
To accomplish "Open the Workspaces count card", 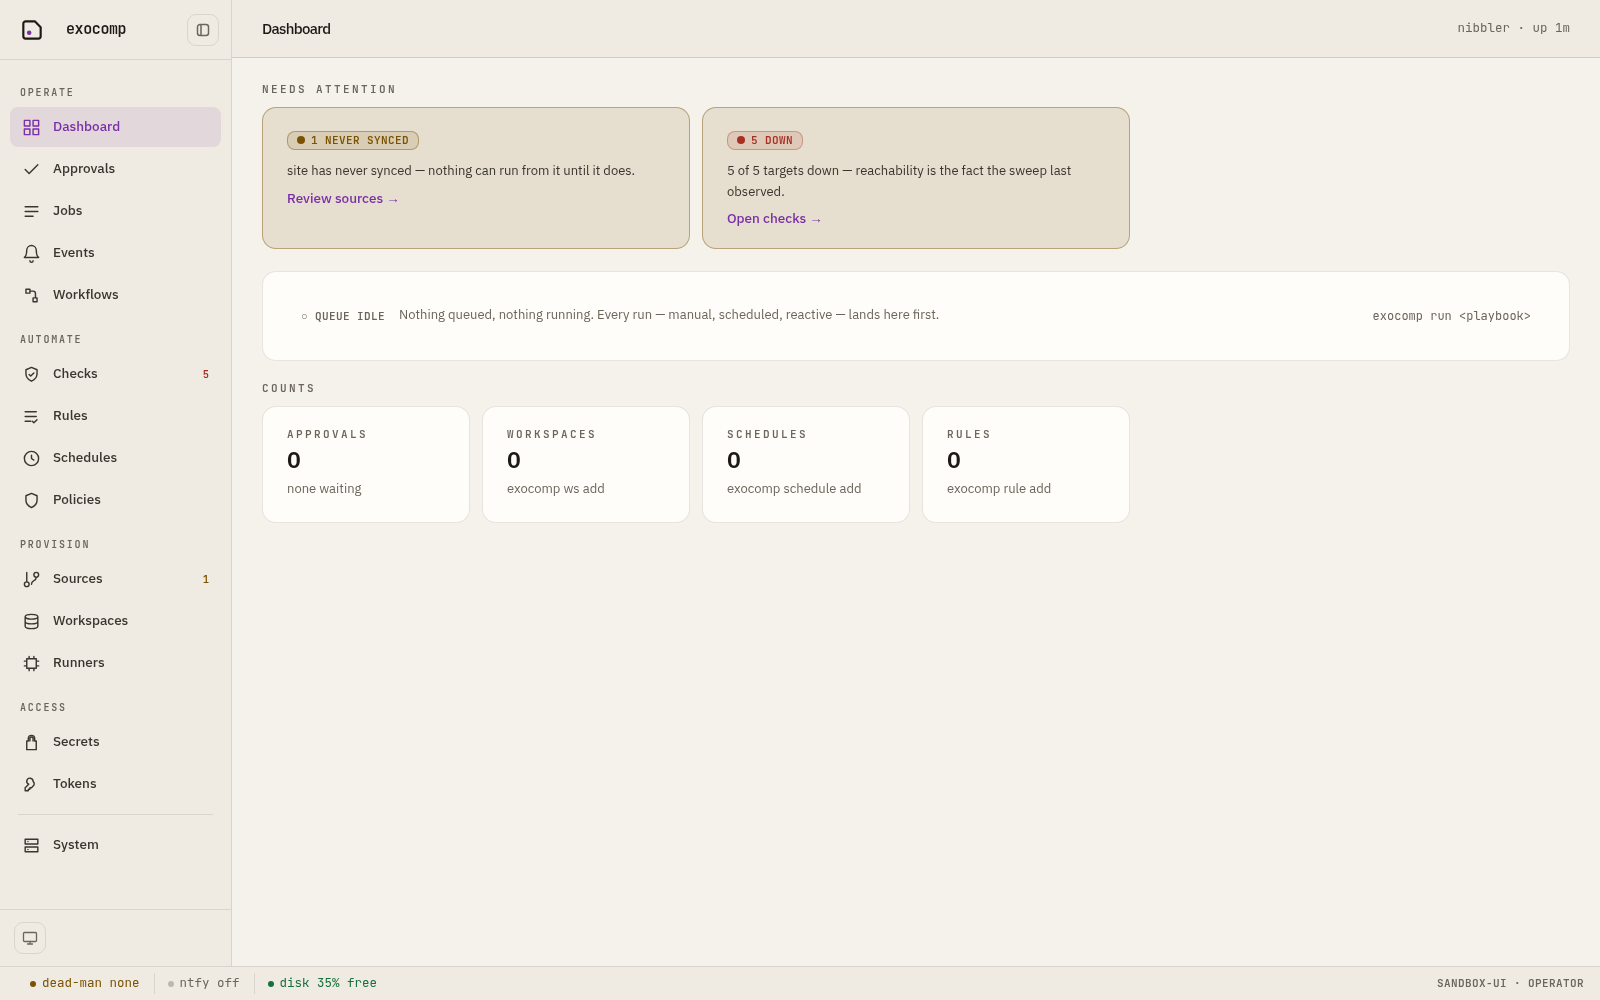I will tap(586, 464).
